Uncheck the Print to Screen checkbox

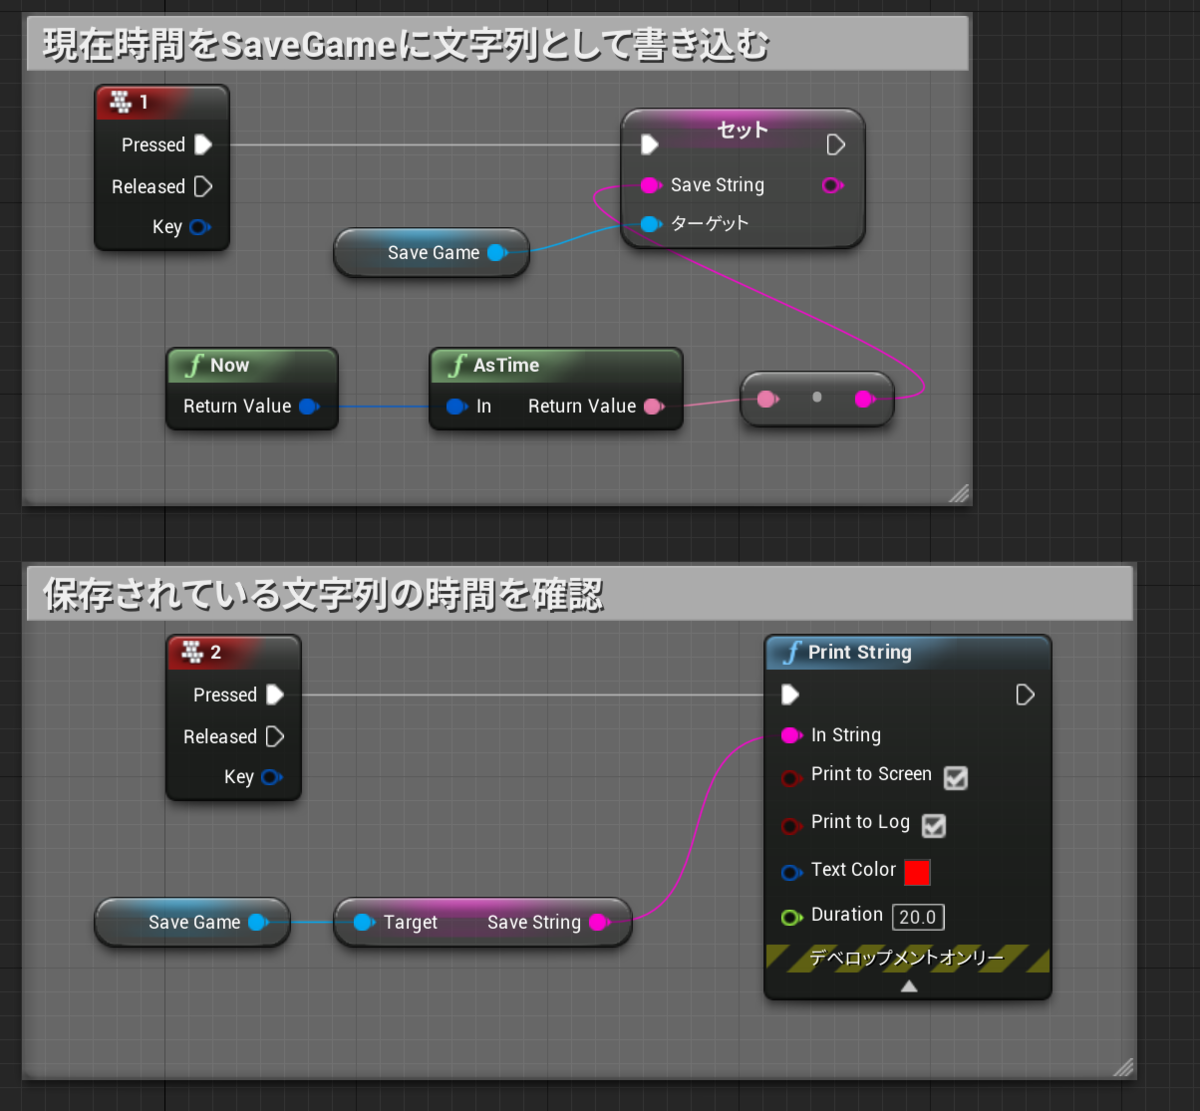(956, 778)
